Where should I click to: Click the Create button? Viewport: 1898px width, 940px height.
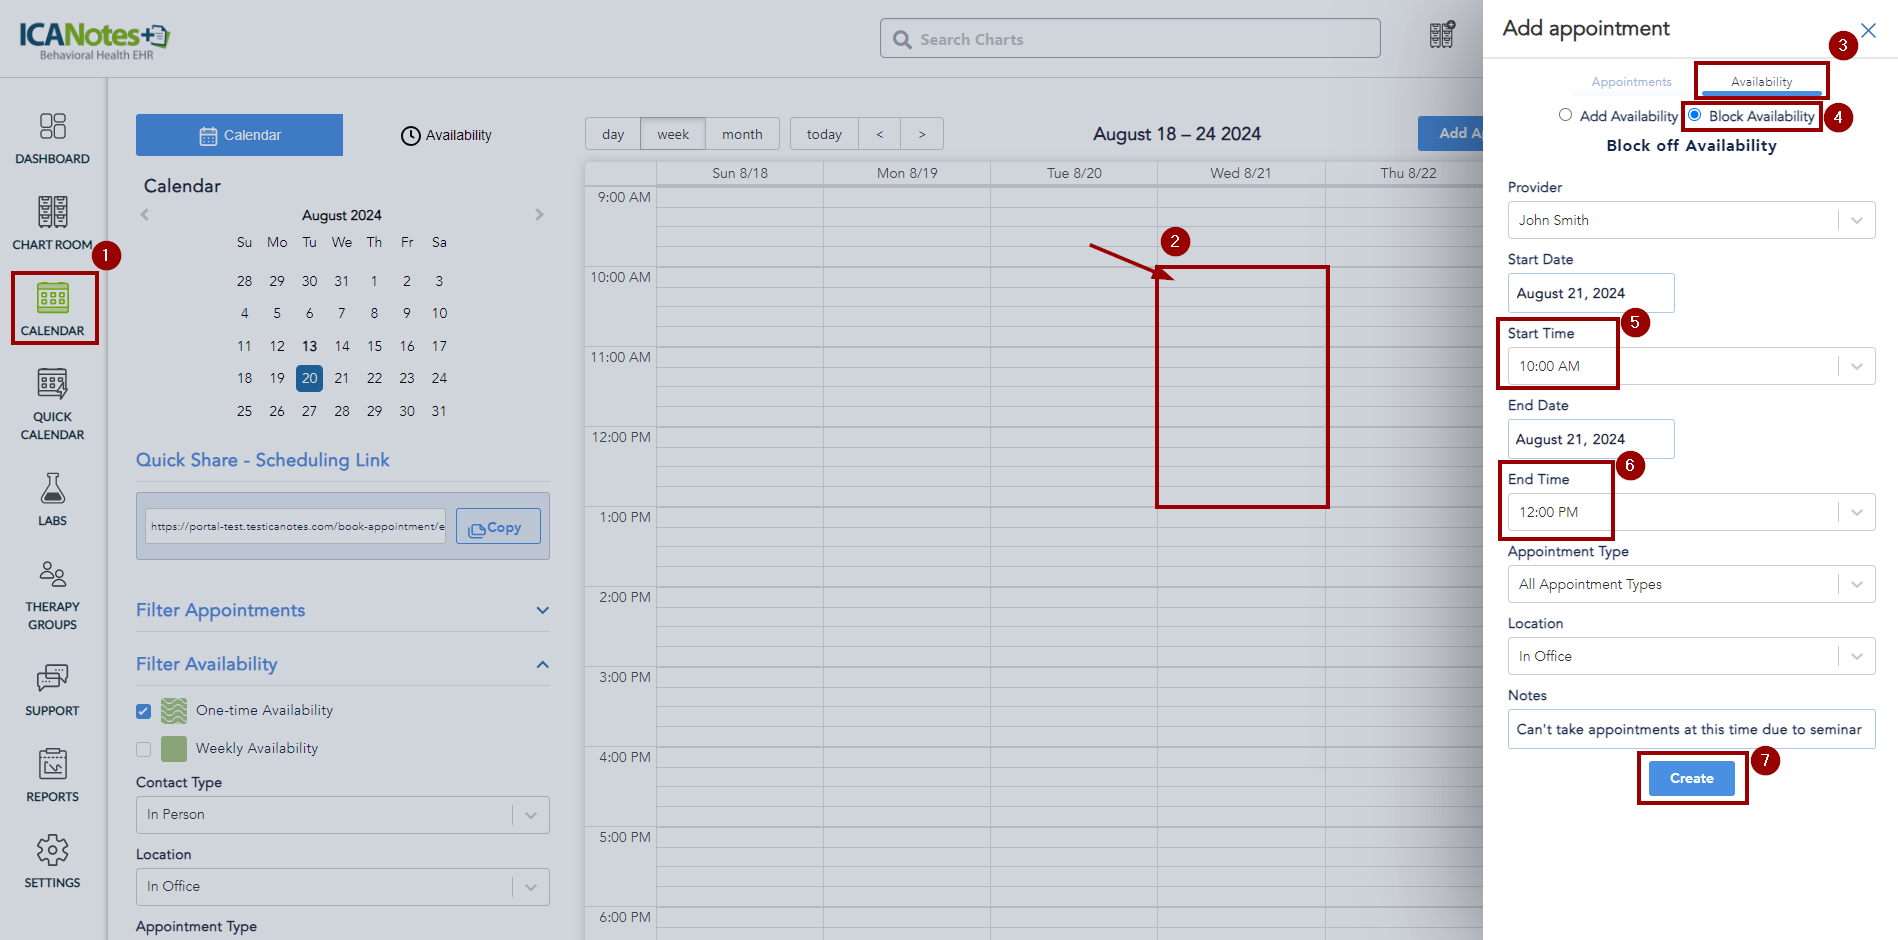tap(1691, 778)
